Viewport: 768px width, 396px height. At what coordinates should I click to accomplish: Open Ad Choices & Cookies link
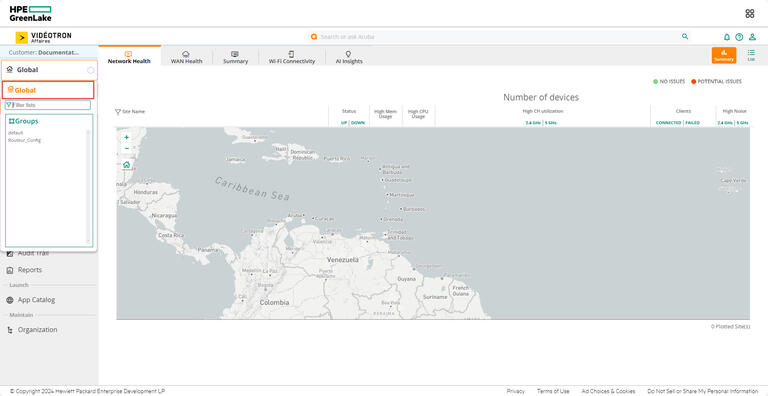coord(608,391)
